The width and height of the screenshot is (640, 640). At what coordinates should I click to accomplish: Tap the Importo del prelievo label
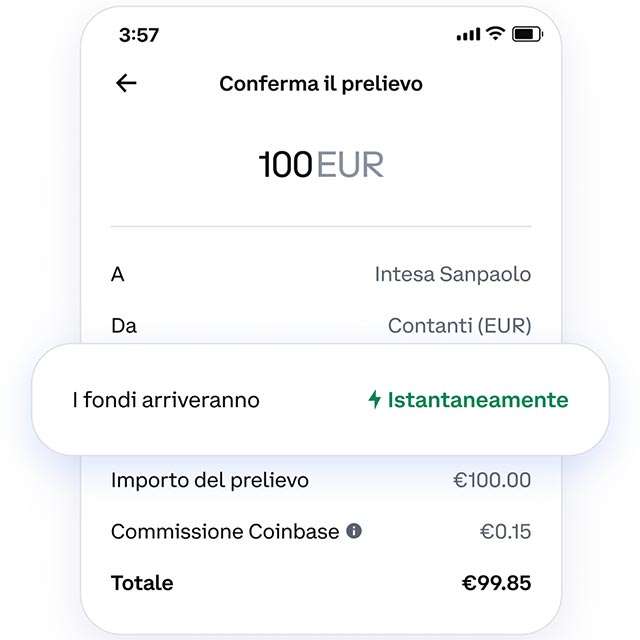point(210,480)
